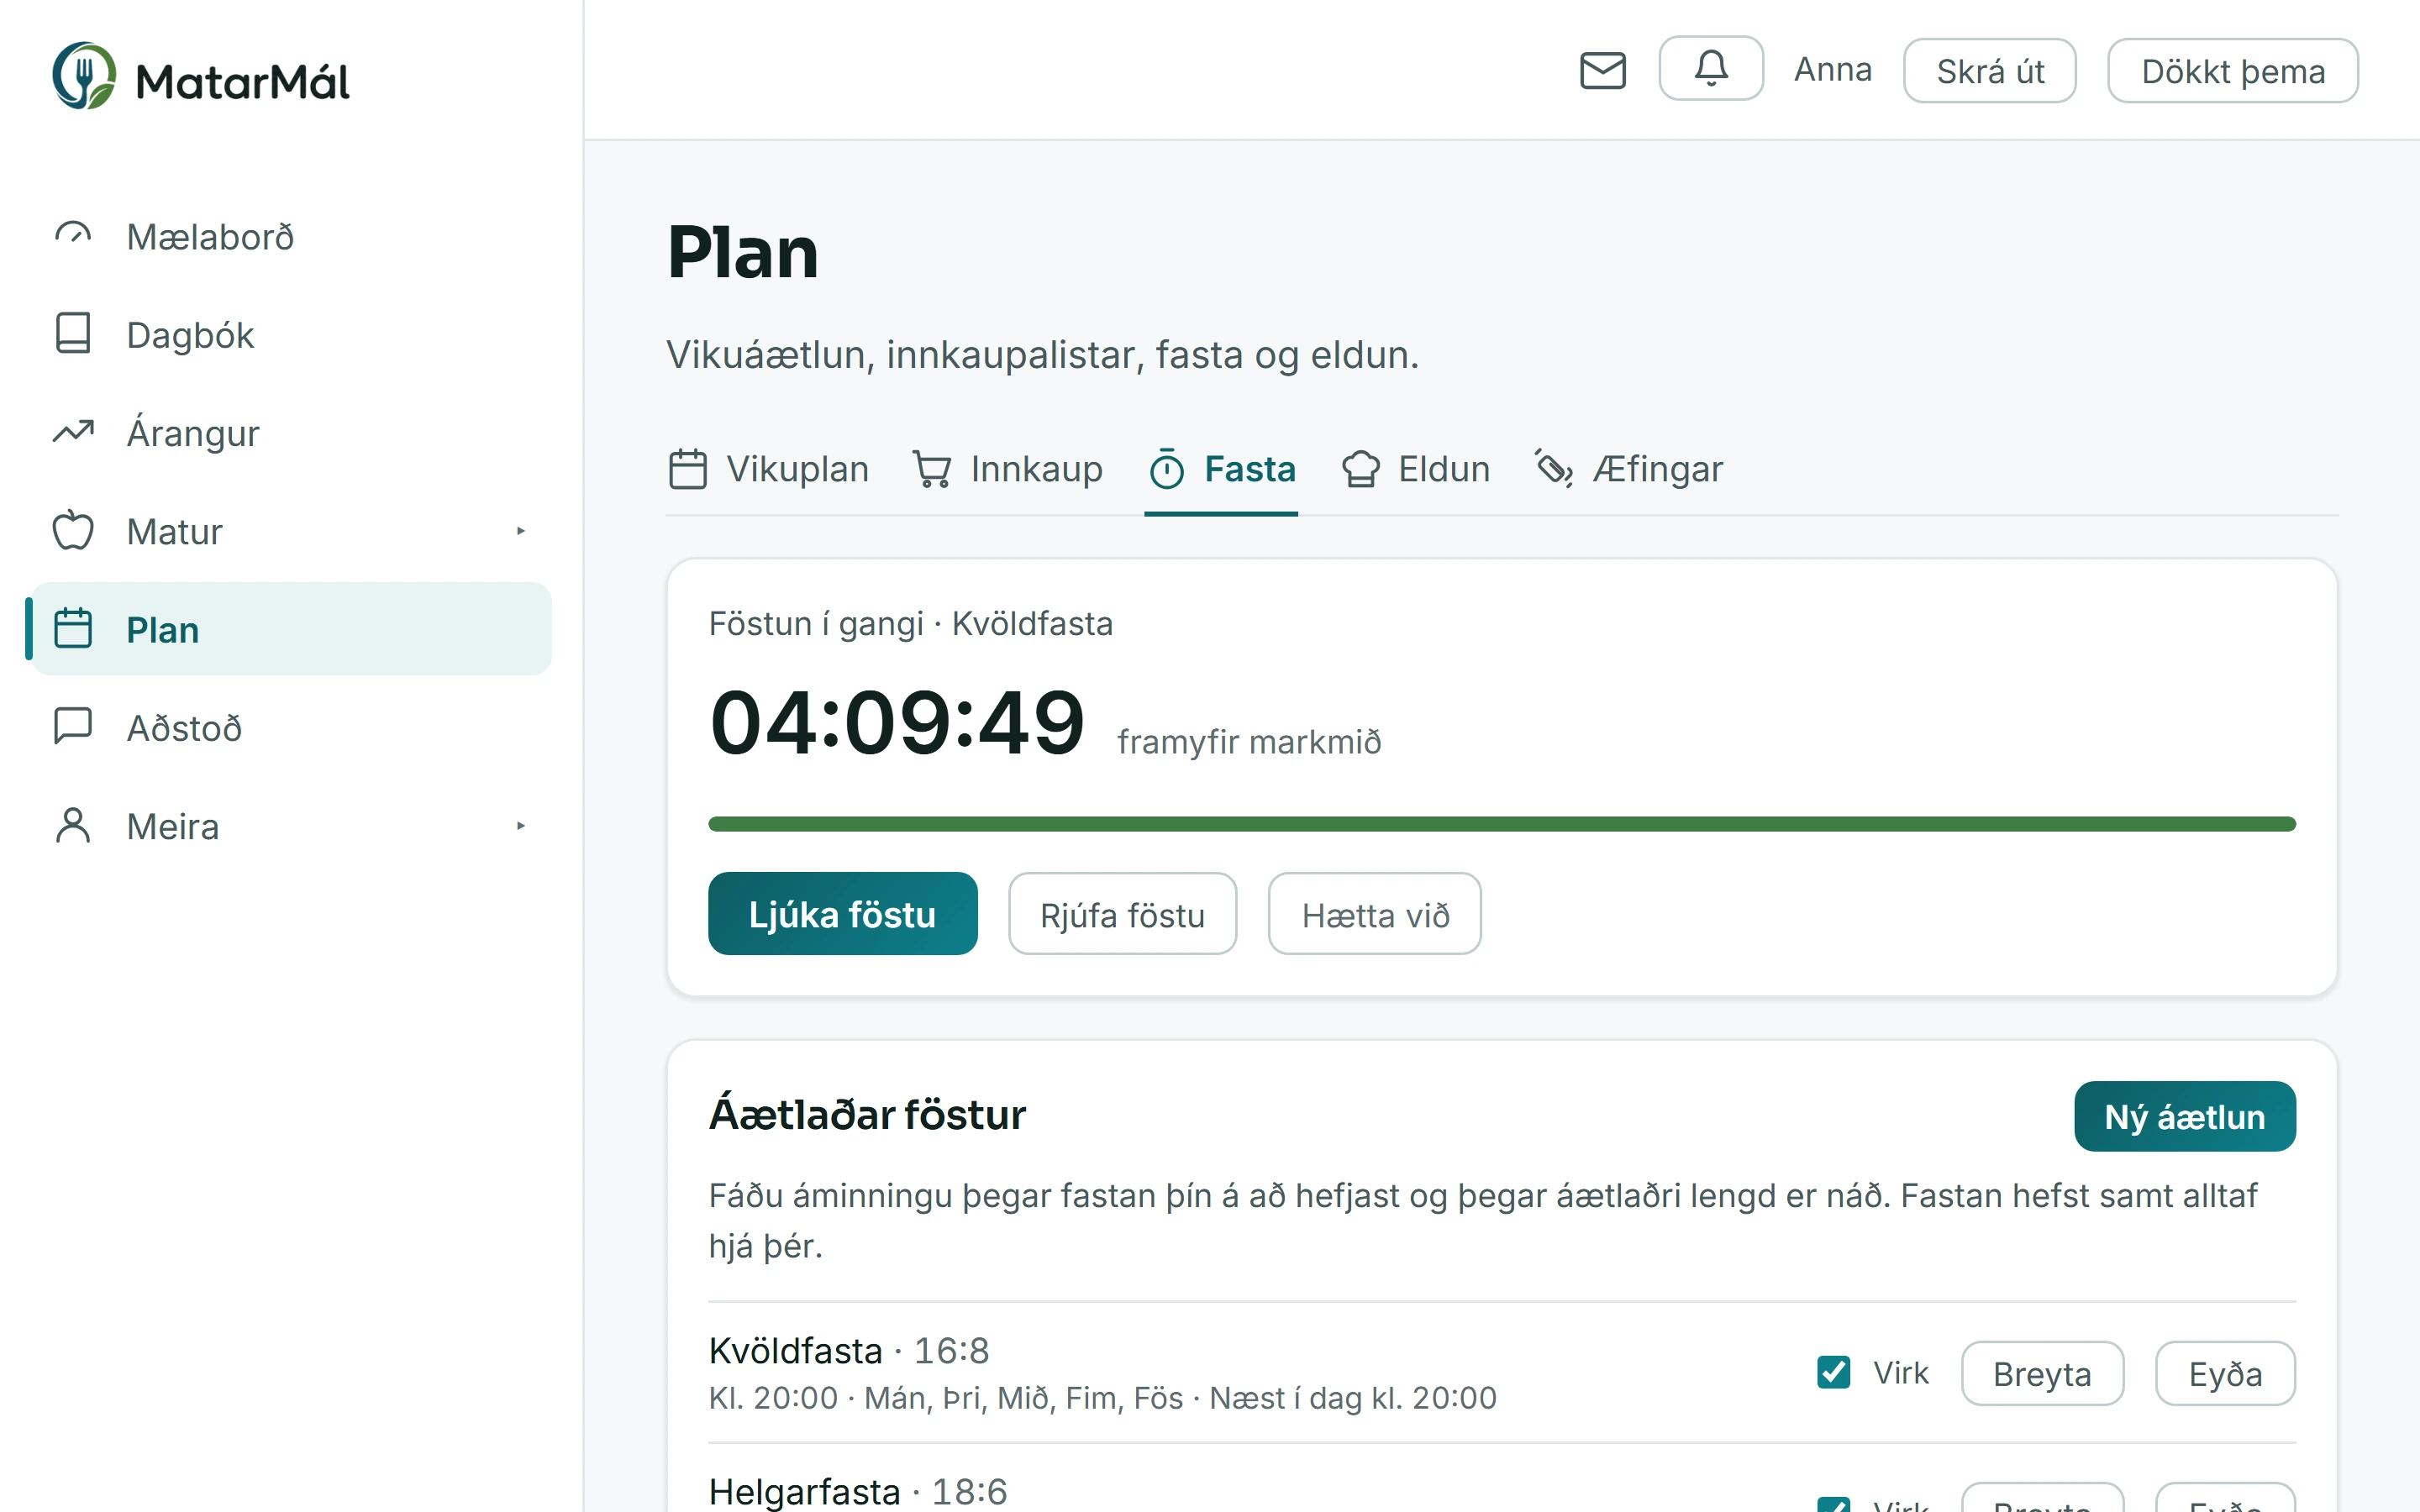
Task: Click the Fasta stopwatch icon
Action: 1166,469
